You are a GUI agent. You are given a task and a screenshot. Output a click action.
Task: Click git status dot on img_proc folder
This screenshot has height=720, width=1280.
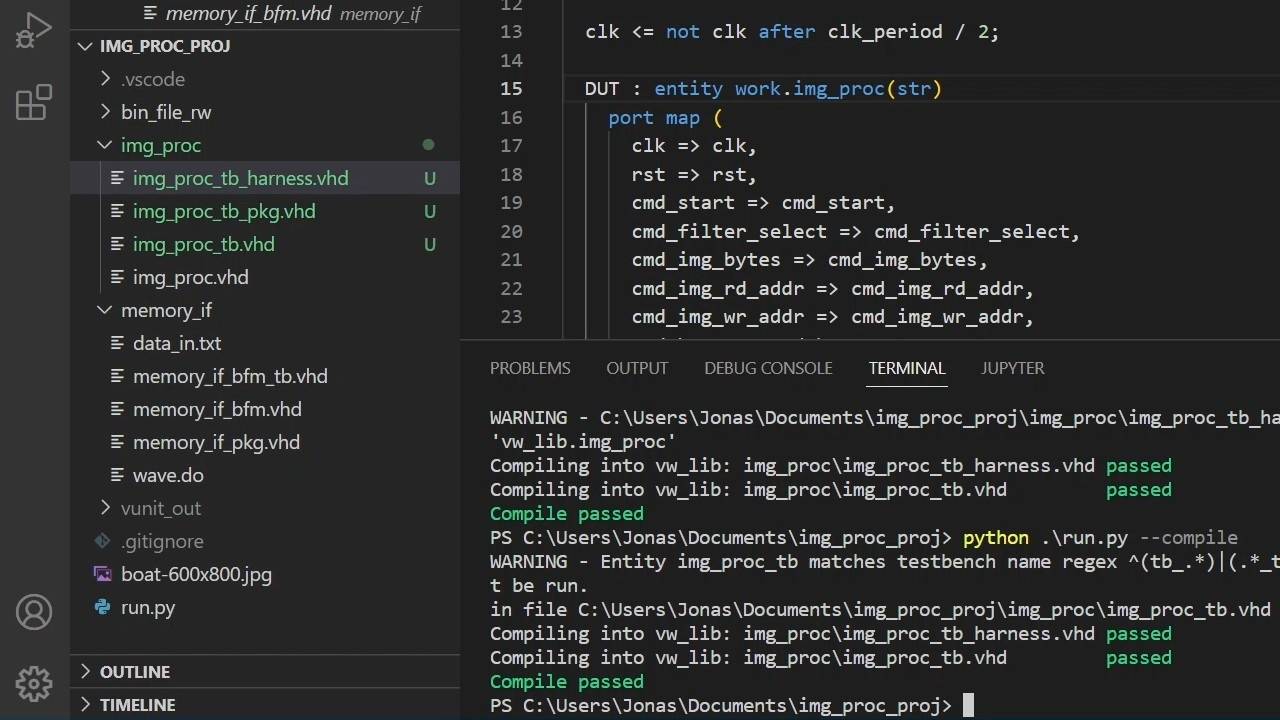pos(429,145)
